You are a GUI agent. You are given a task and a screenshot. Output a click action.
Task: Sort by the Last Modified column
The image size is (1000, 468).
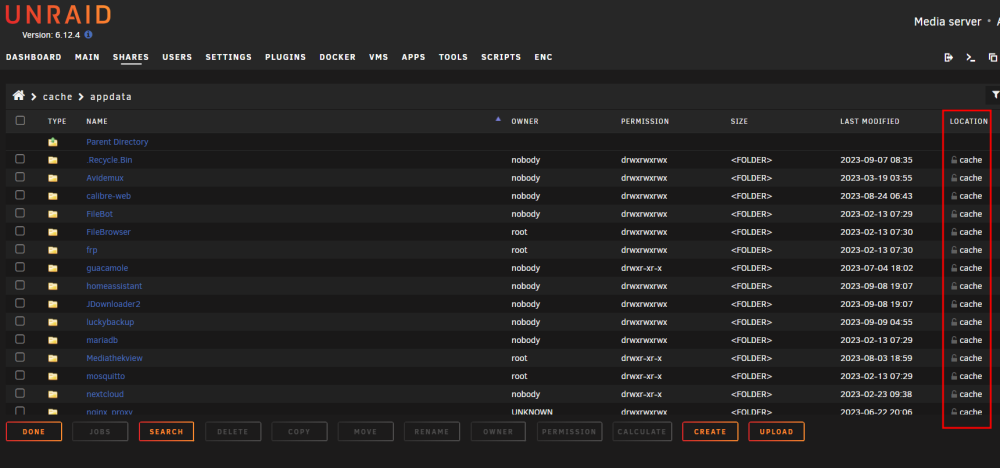click(x=870, y=121)
